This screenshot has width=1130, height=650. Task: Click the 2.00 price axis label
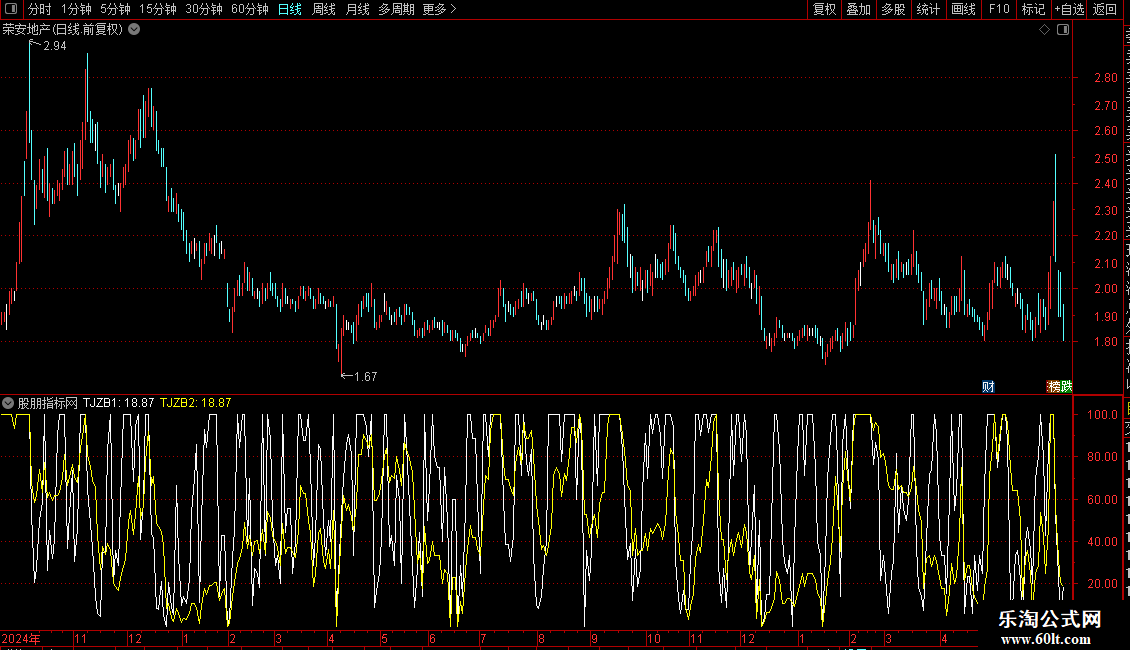(1106, 289)
